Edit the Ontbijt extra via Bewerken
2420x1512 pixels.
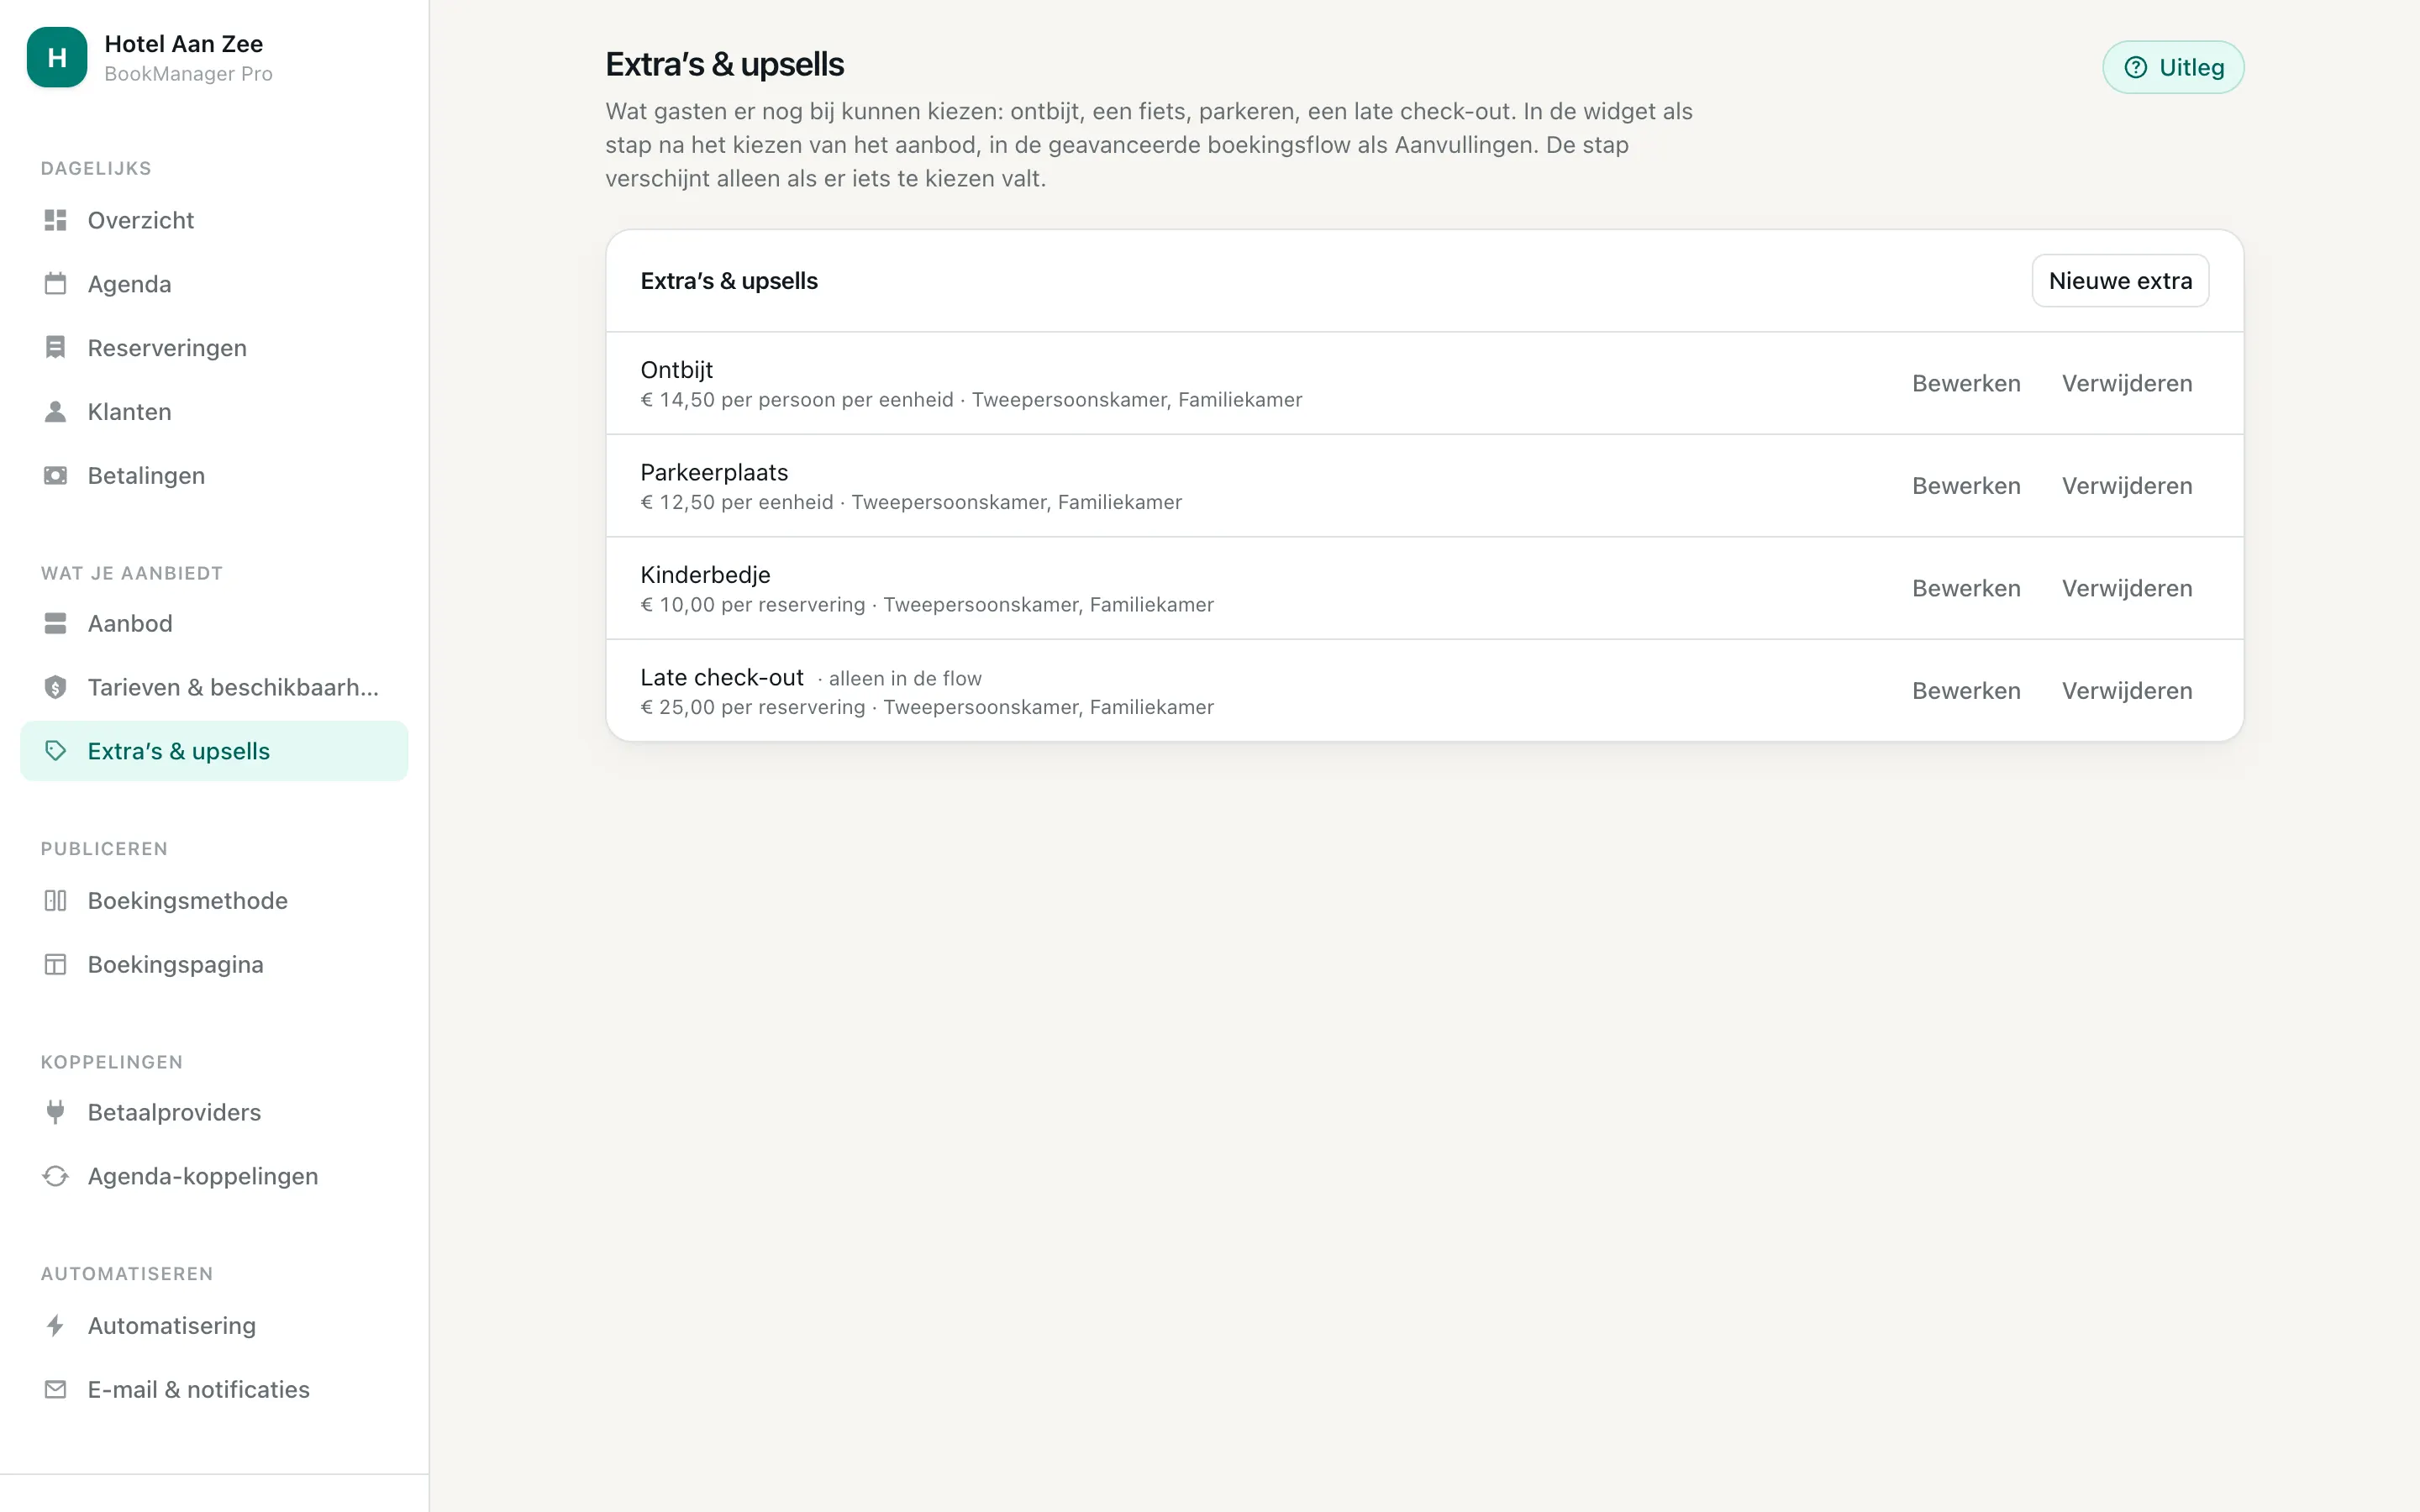pos(1966,384)
